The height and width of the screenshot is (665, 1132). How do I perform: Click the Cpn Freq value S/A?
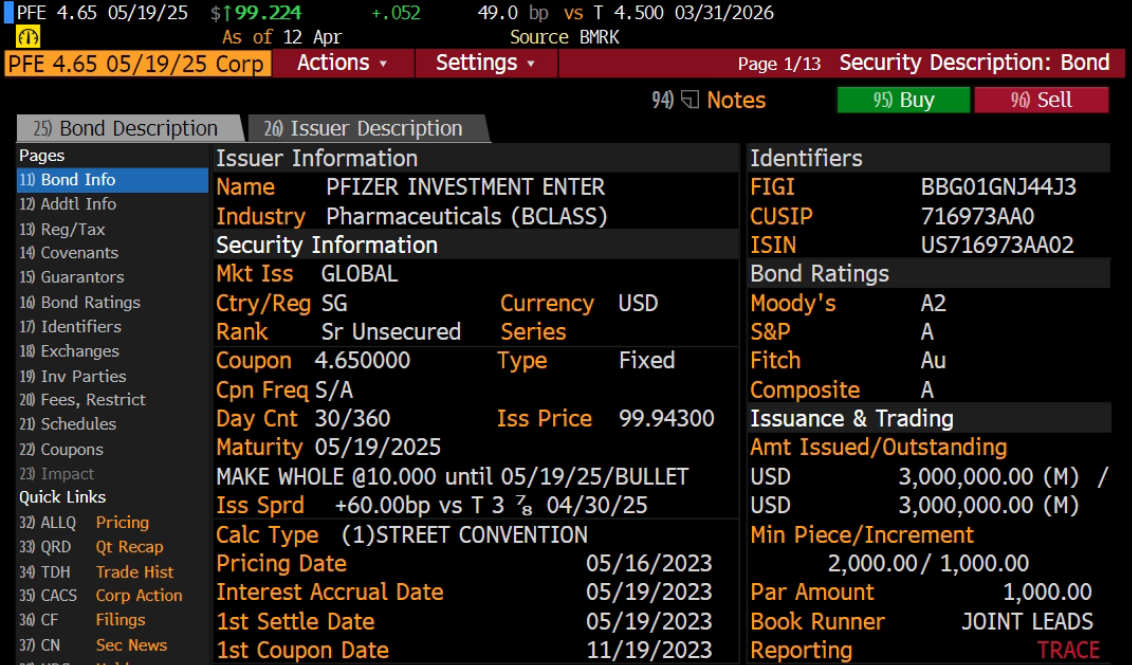334,390
